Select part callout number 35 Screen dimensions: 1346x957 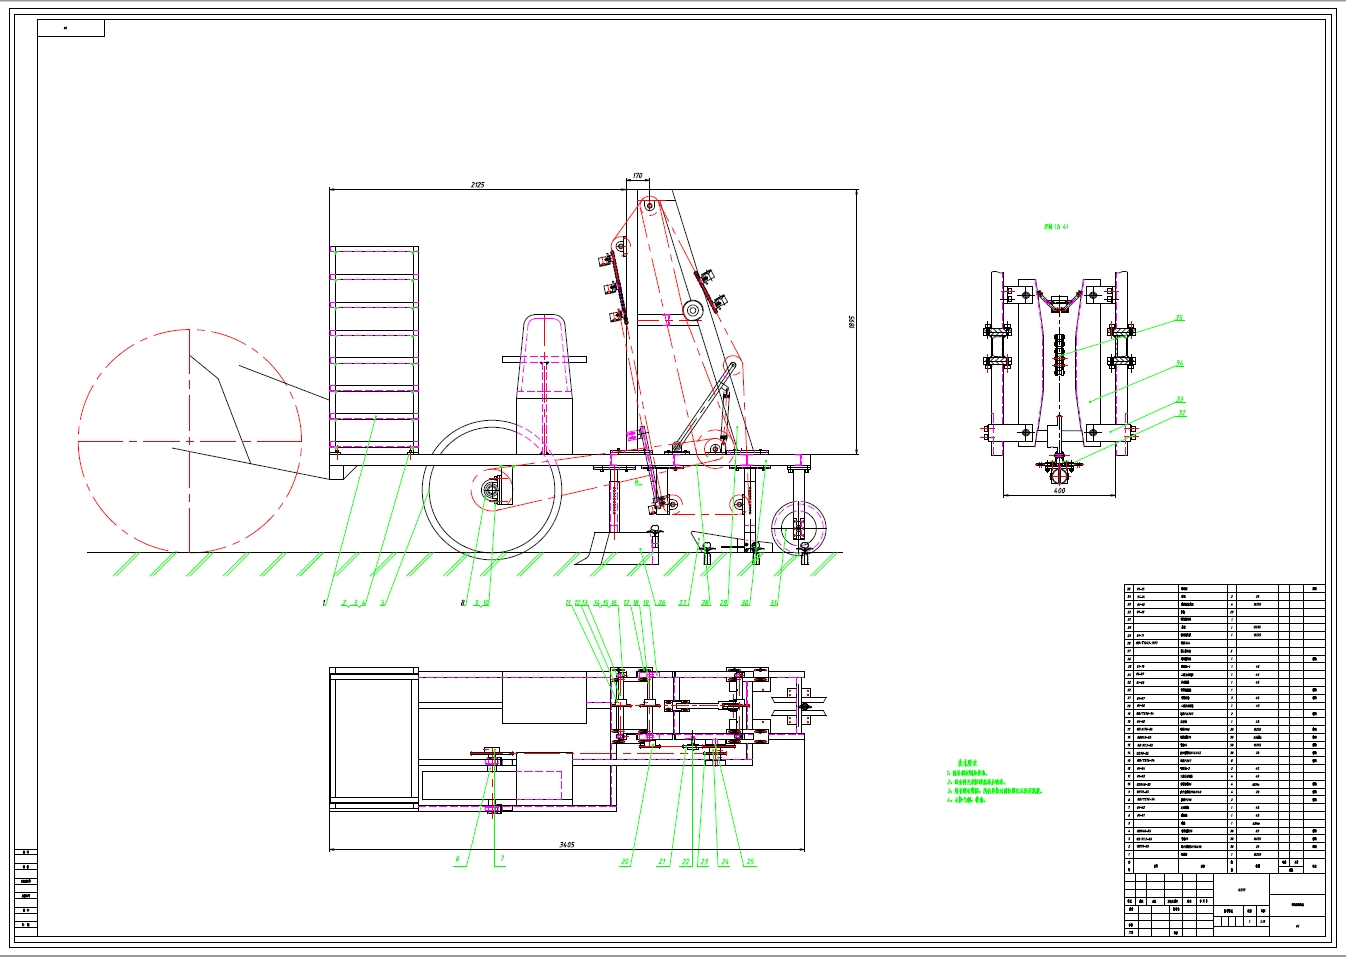pyautogui.click(x=1180, y=318)
